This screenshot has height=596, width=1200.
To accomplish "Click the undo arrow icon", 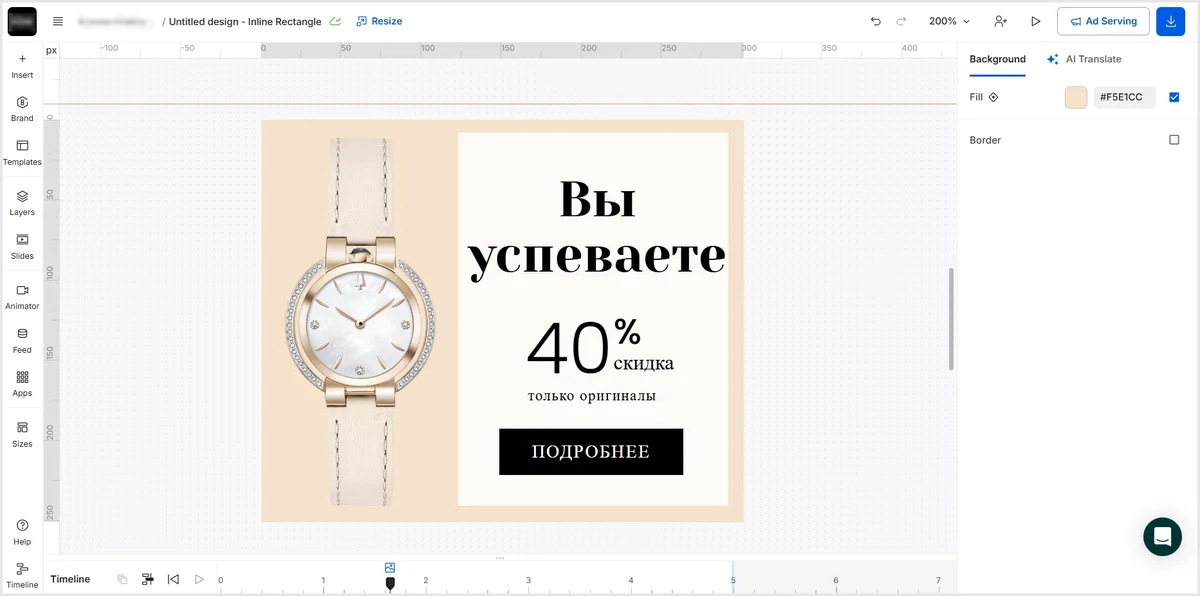I will (876, 21).
